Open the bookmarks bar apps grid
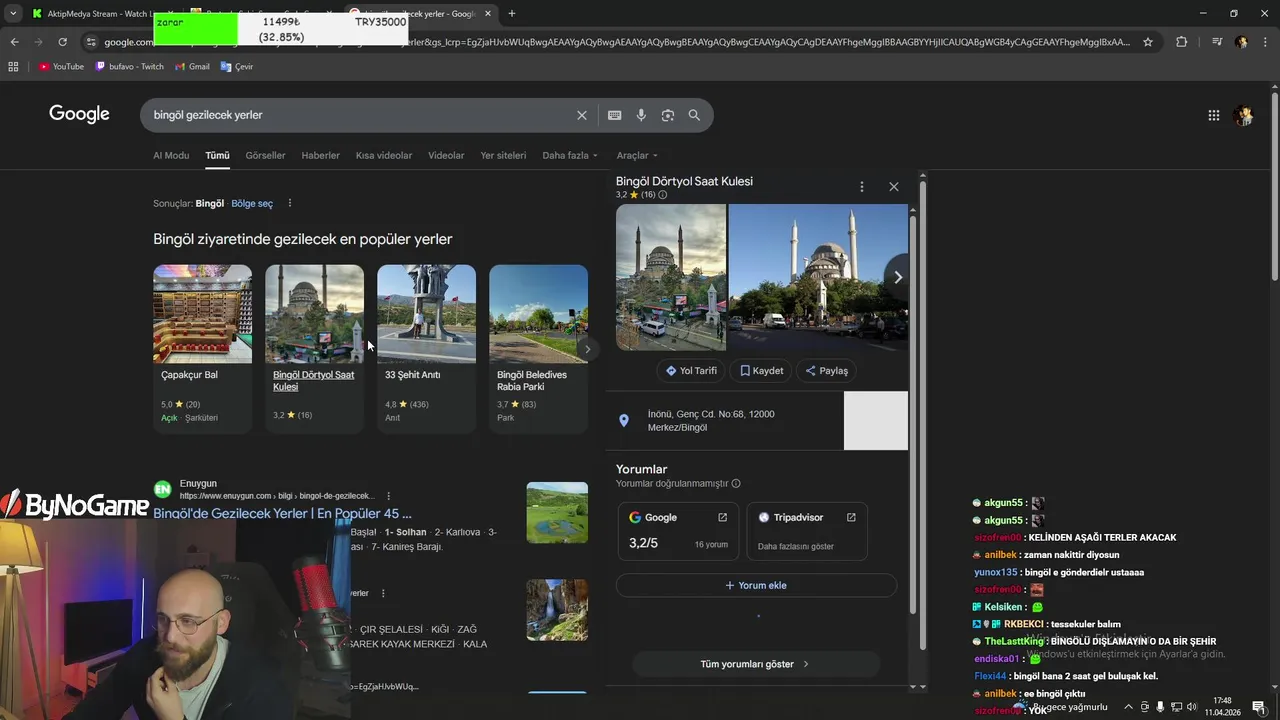 (x=13, y=66)
